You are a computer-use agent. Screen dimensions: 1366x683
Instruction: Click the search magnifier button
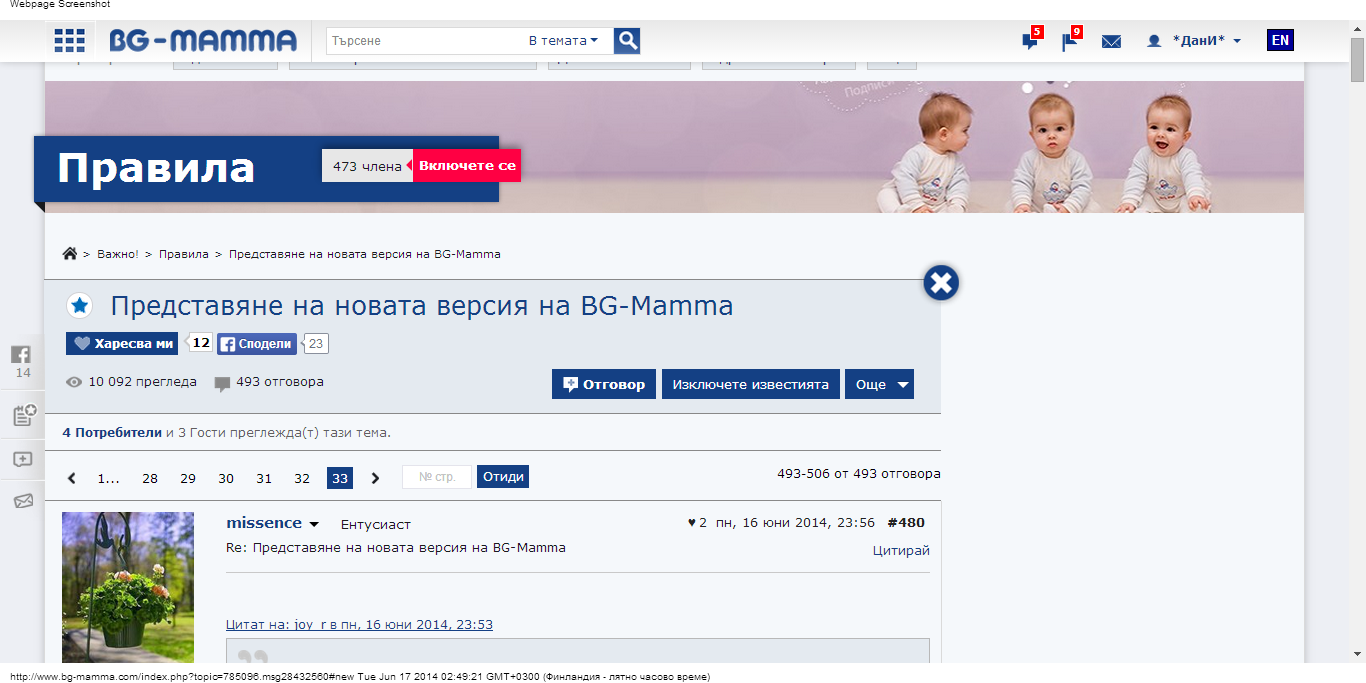[627, 41]
